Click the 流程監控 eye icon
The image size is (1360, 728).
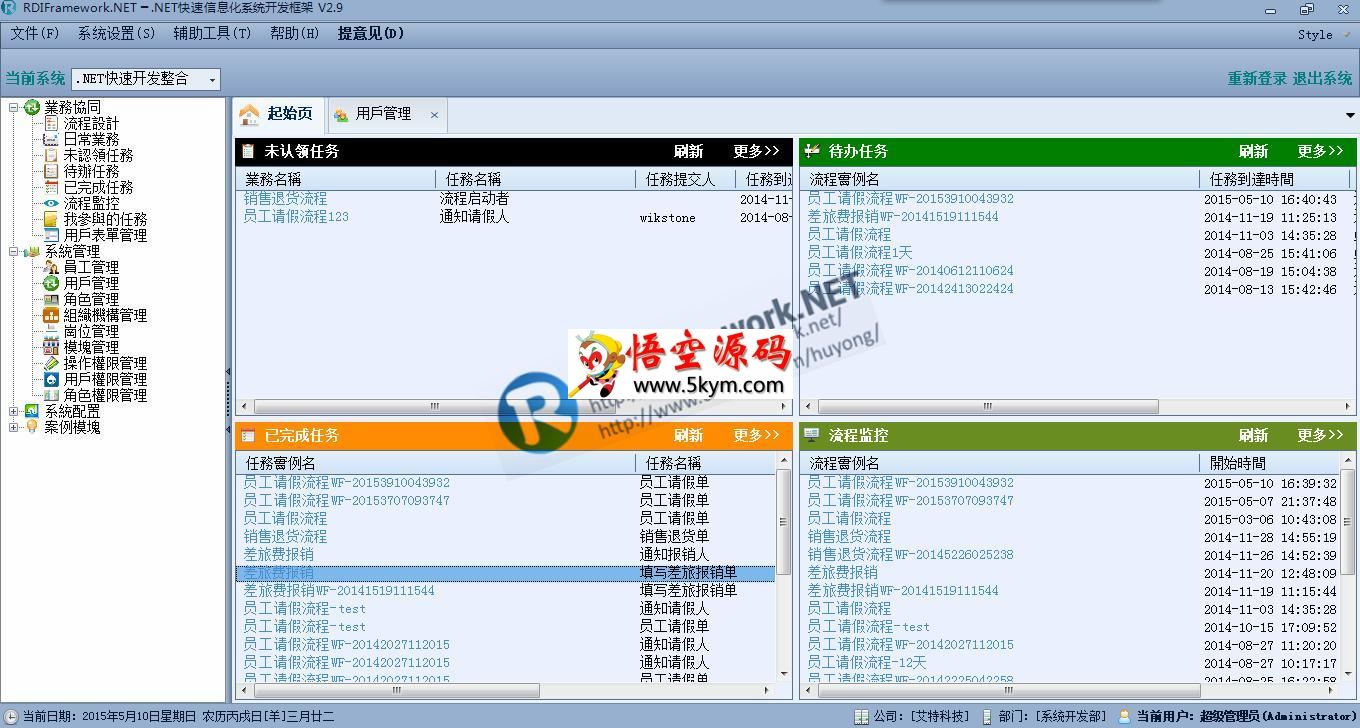pyautogui.click(x=51, y=203)
